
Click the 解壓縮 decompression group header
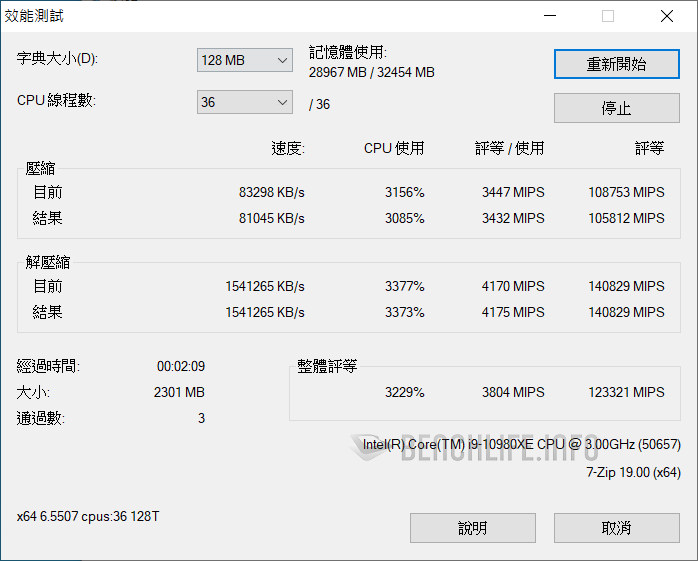tap(47, 262)
